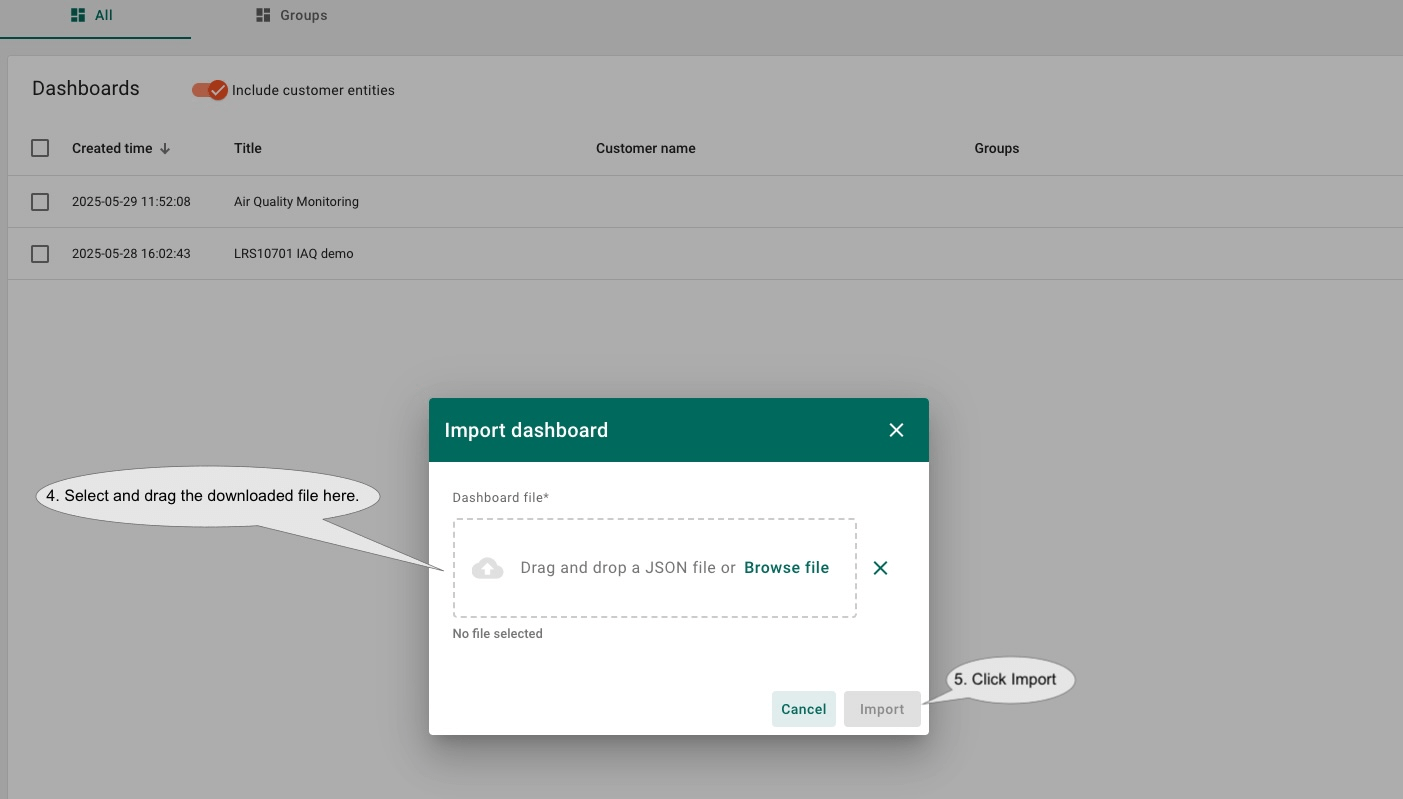Click the Created time sort arrow
Screen dimensions: 1403x799
coord(165,148)
